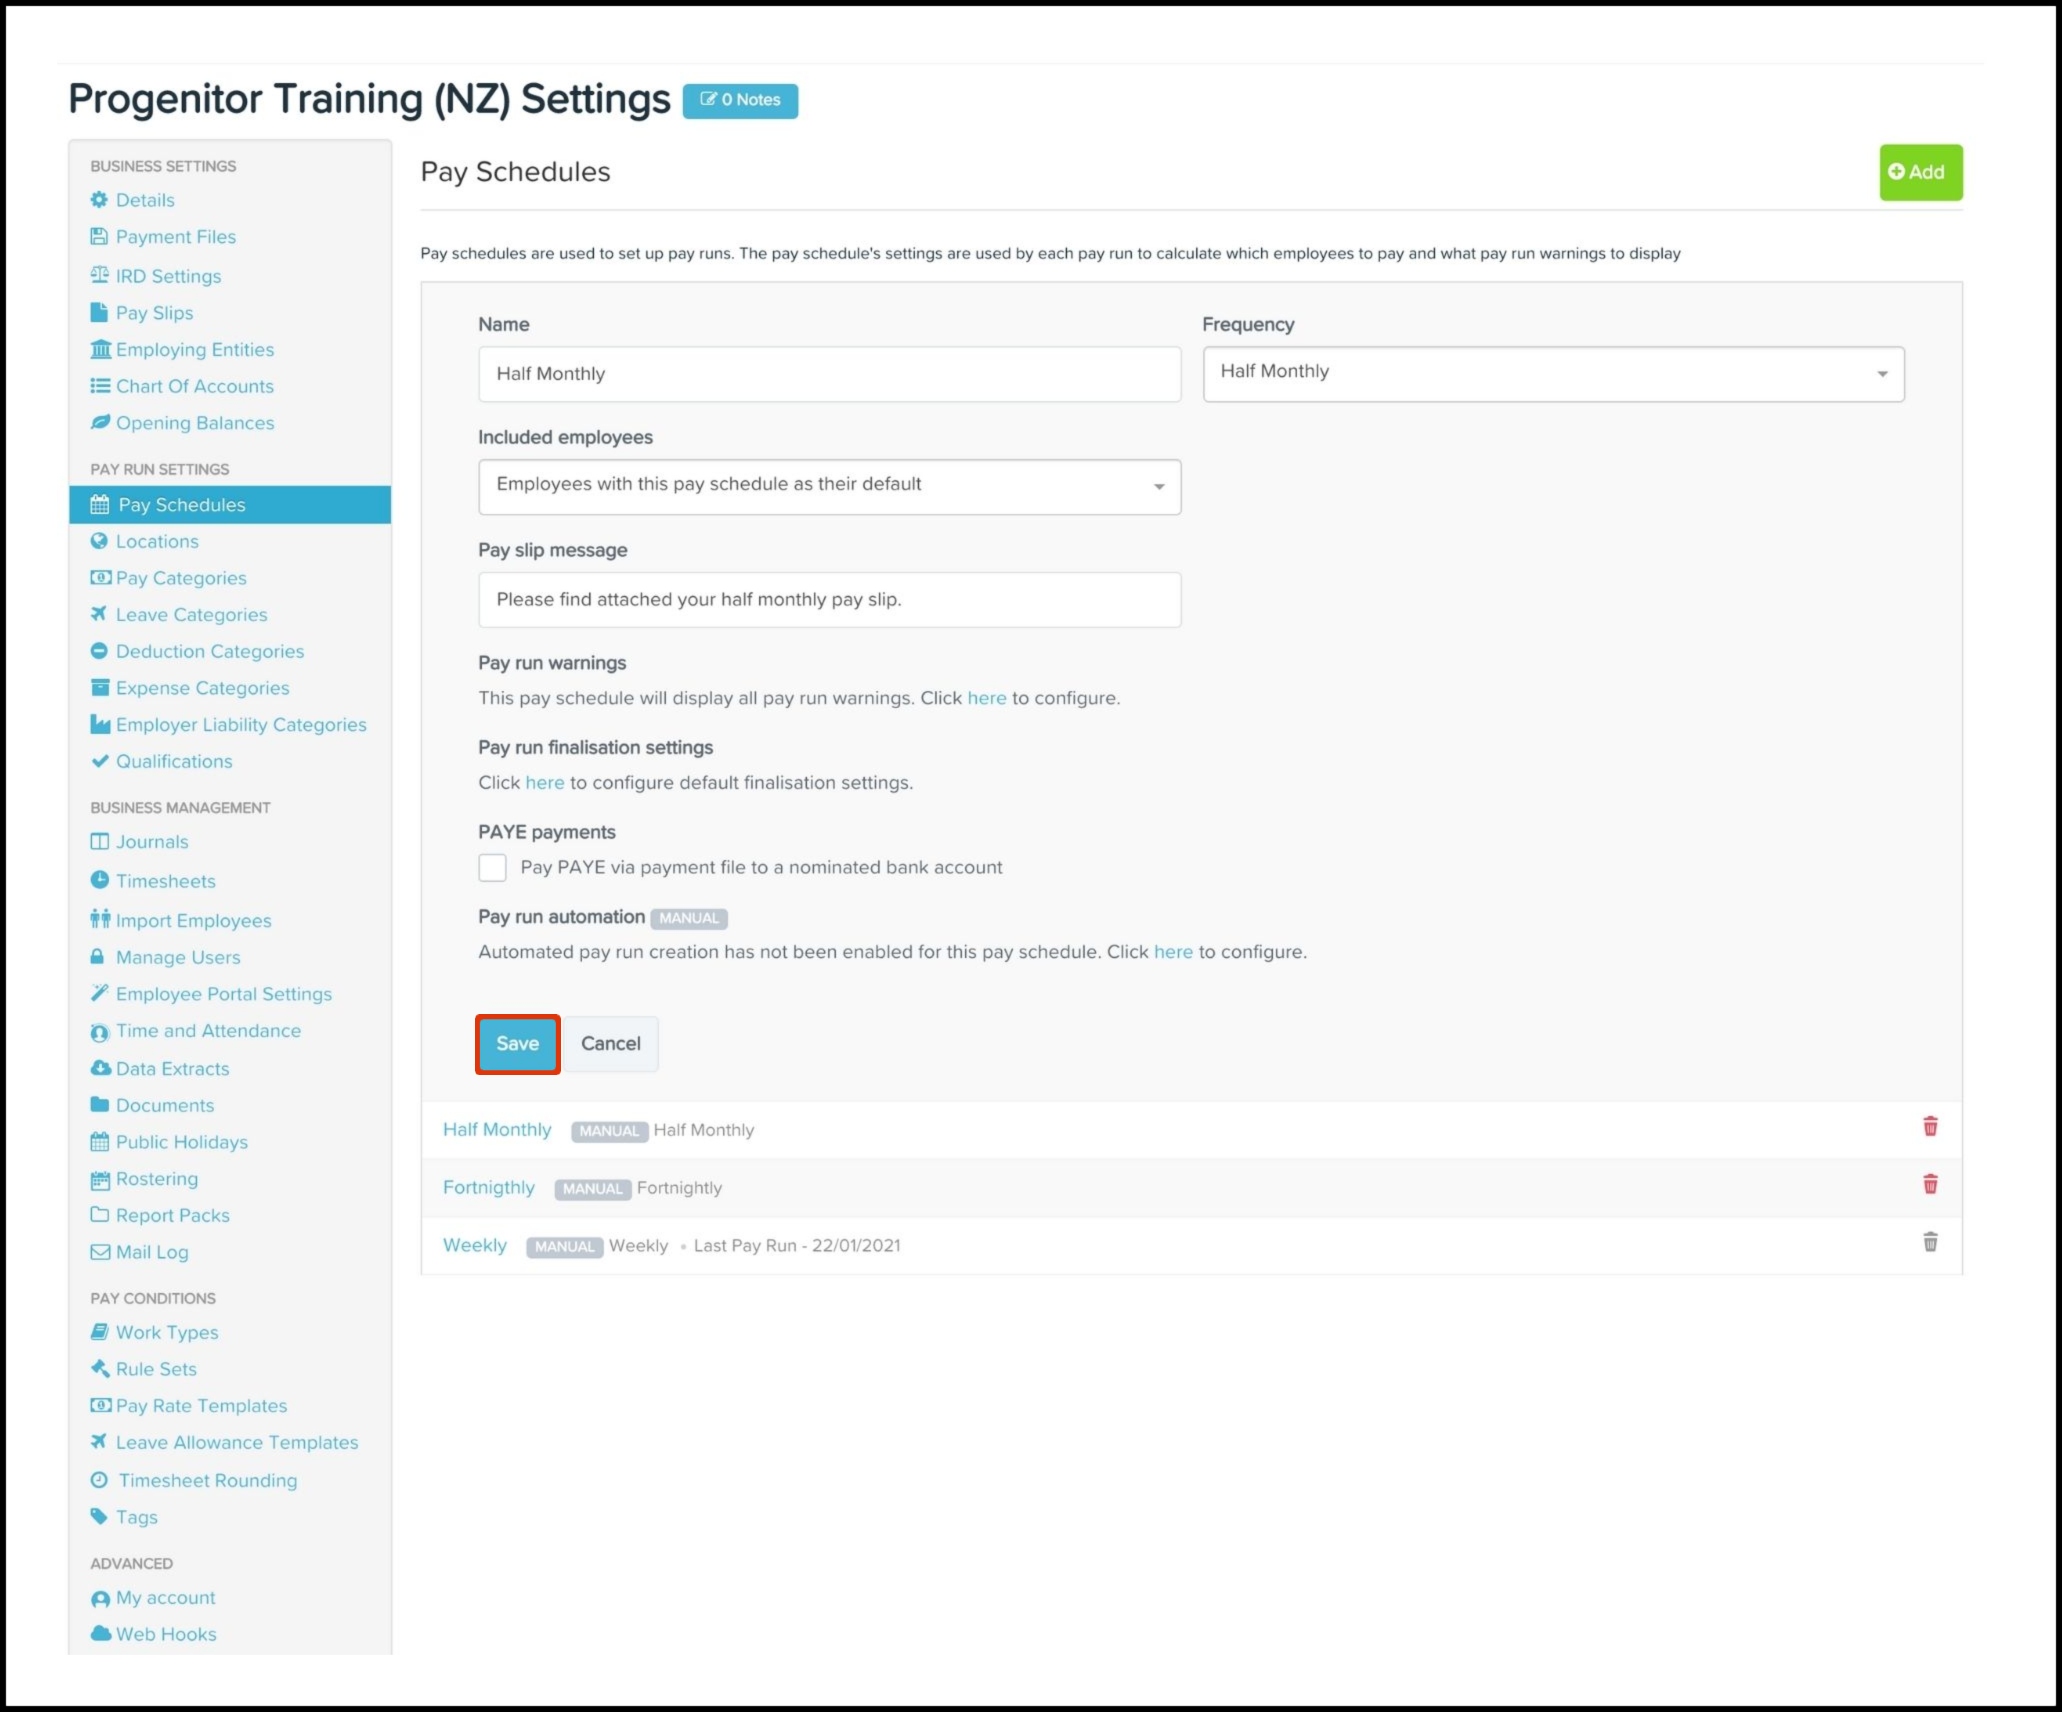Go to Pay Categories in sidebar
2062x1712 pixels.
pyautogui.click(x=180, y=578)
